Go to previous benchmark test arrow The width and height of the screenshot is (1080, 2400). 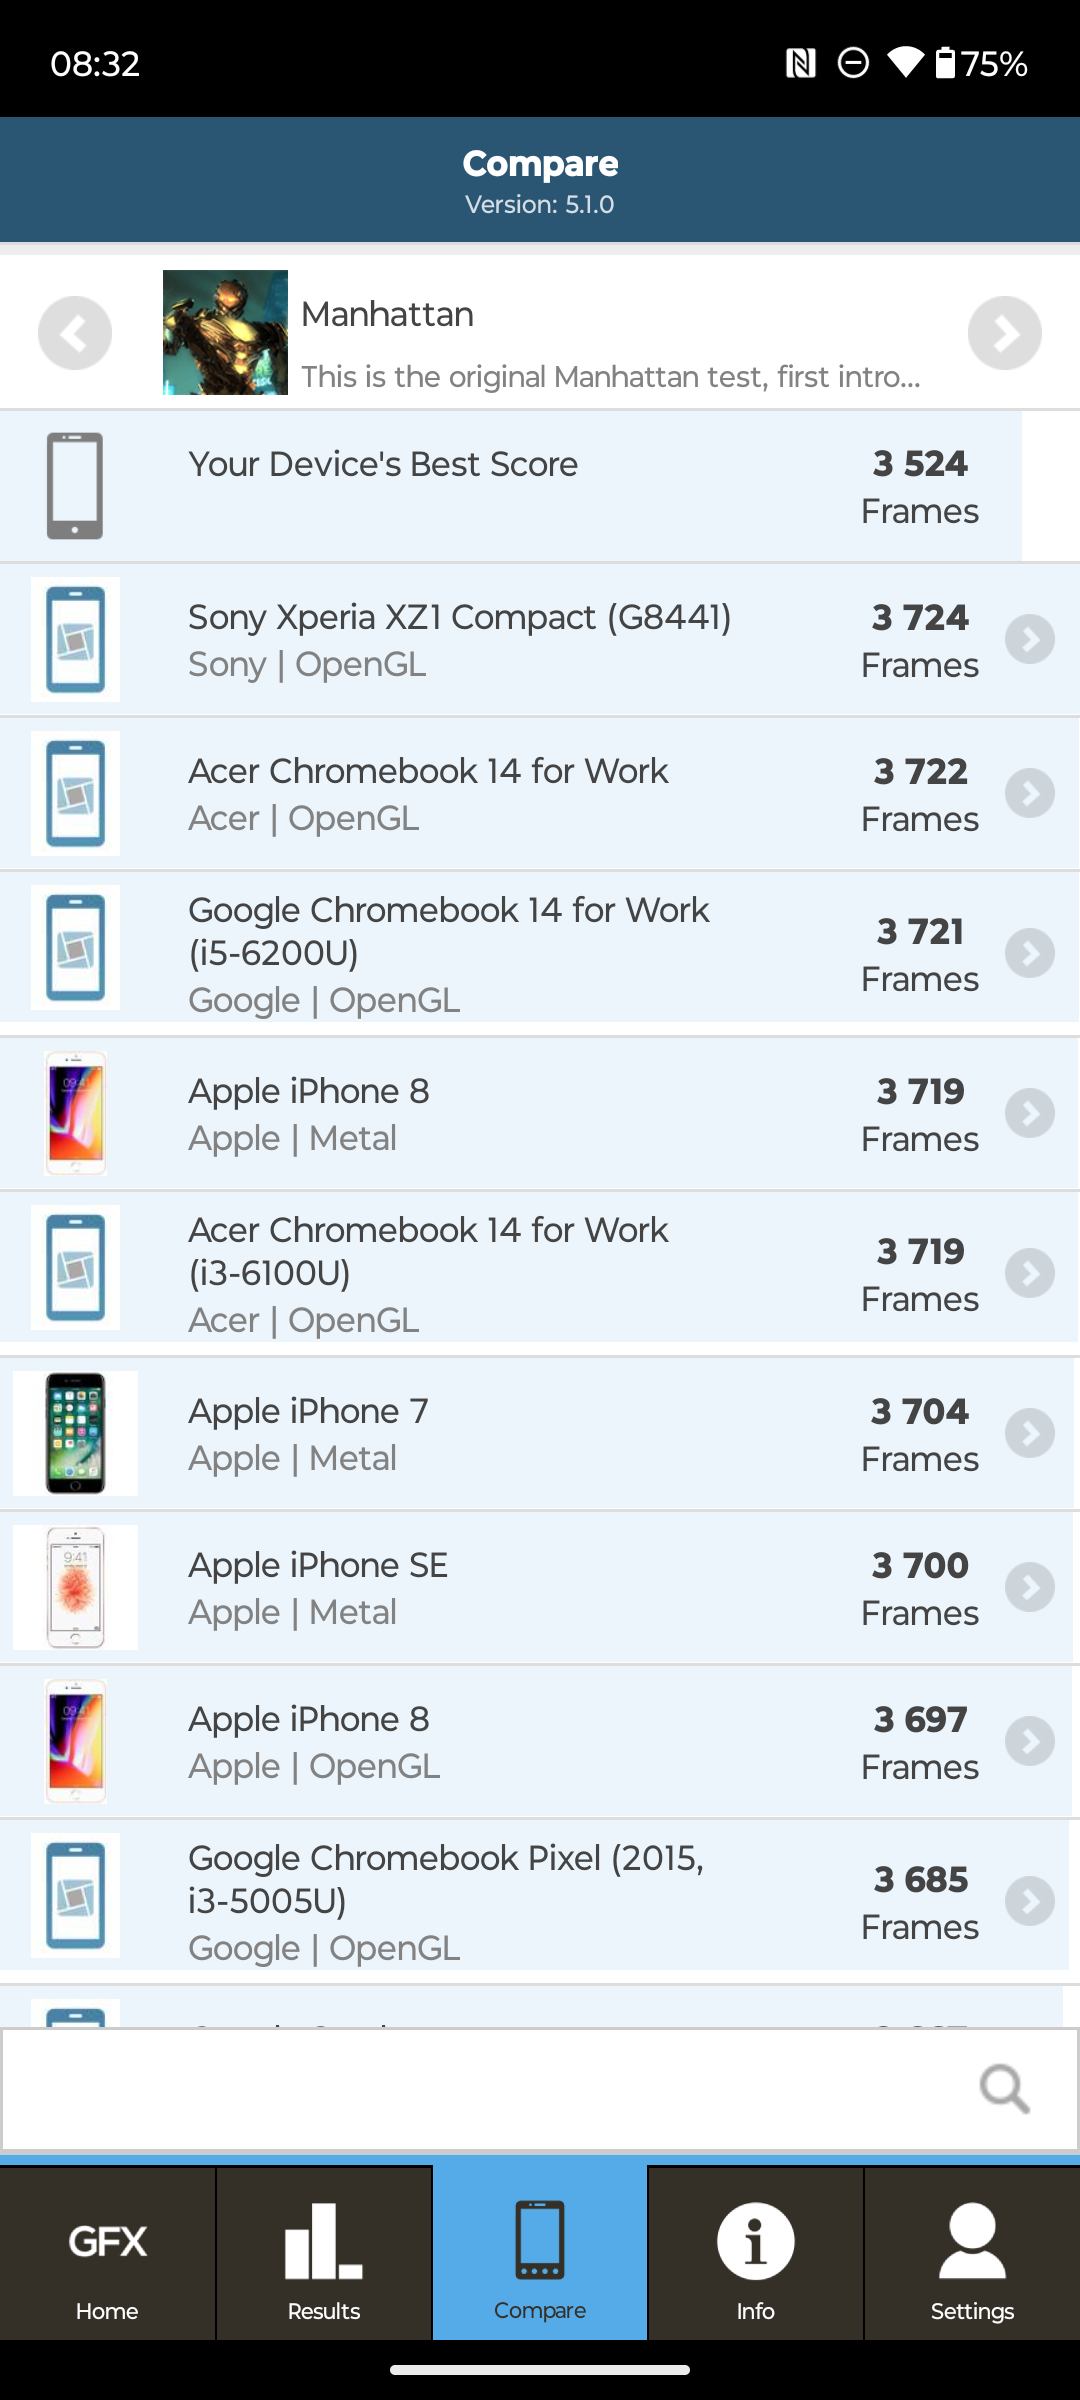tap(75, 333)
